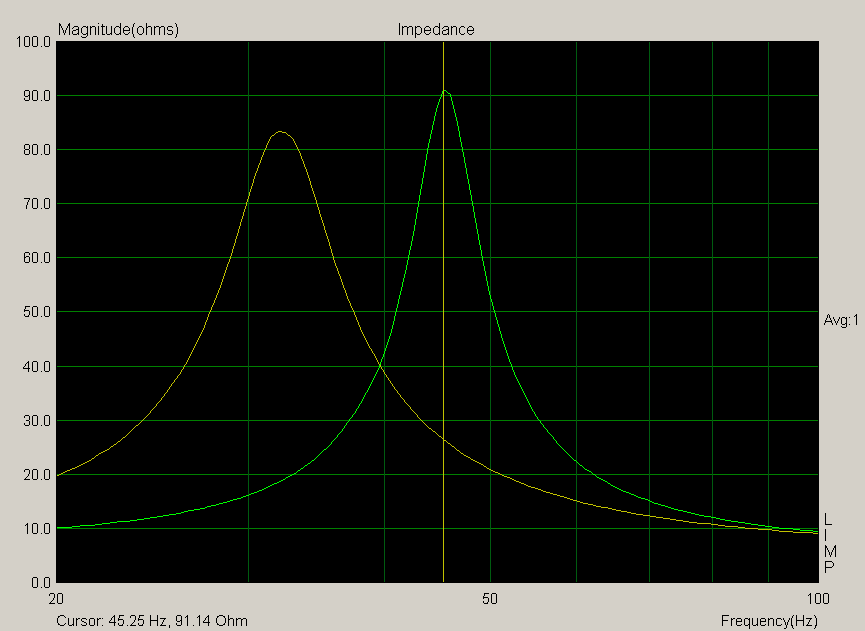This screenshot has height=631, width=865.
Task: Click the 100.0 magnitude axis value
Action: (34, 42)
